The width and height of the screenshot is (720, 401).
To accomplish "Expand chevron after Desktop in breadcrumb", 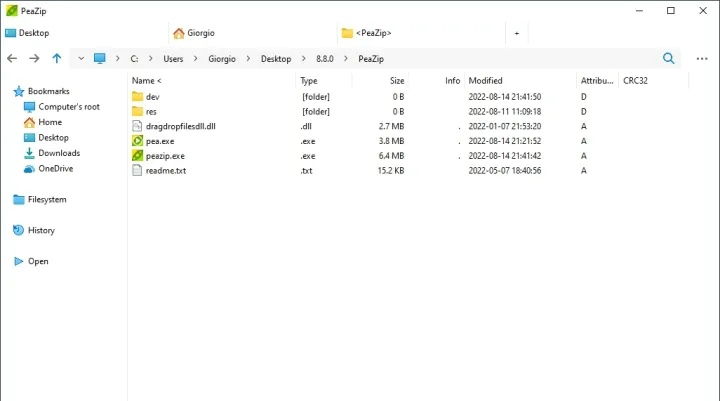I will click(304, 58).
